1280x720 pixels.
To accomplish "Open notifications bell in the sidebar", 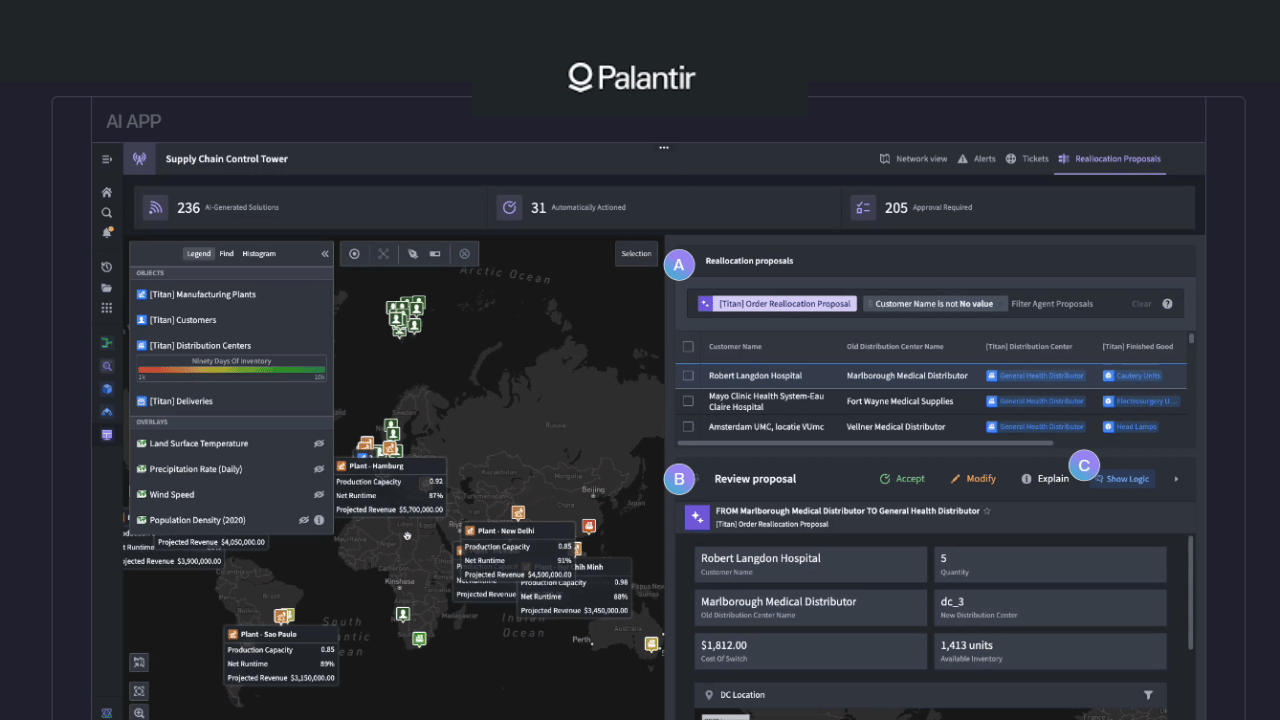I will [107, 233].
